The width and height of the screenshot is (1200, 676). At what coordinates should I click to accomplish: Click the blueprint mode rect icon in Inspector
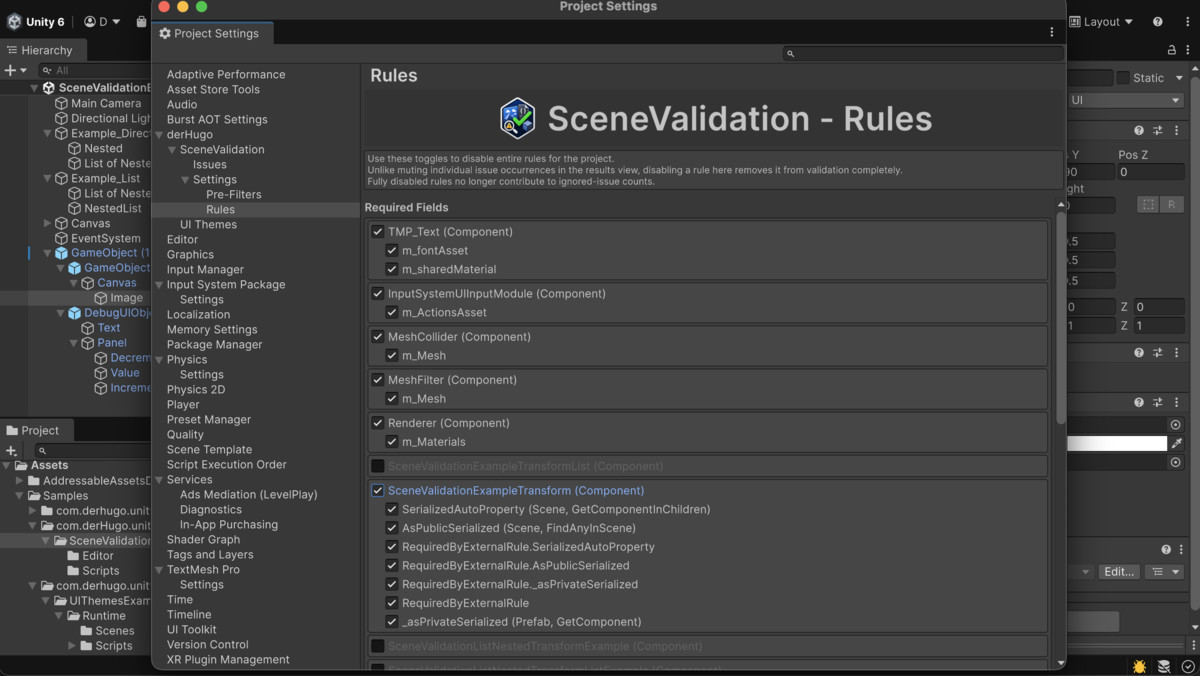pos(1148,204)
